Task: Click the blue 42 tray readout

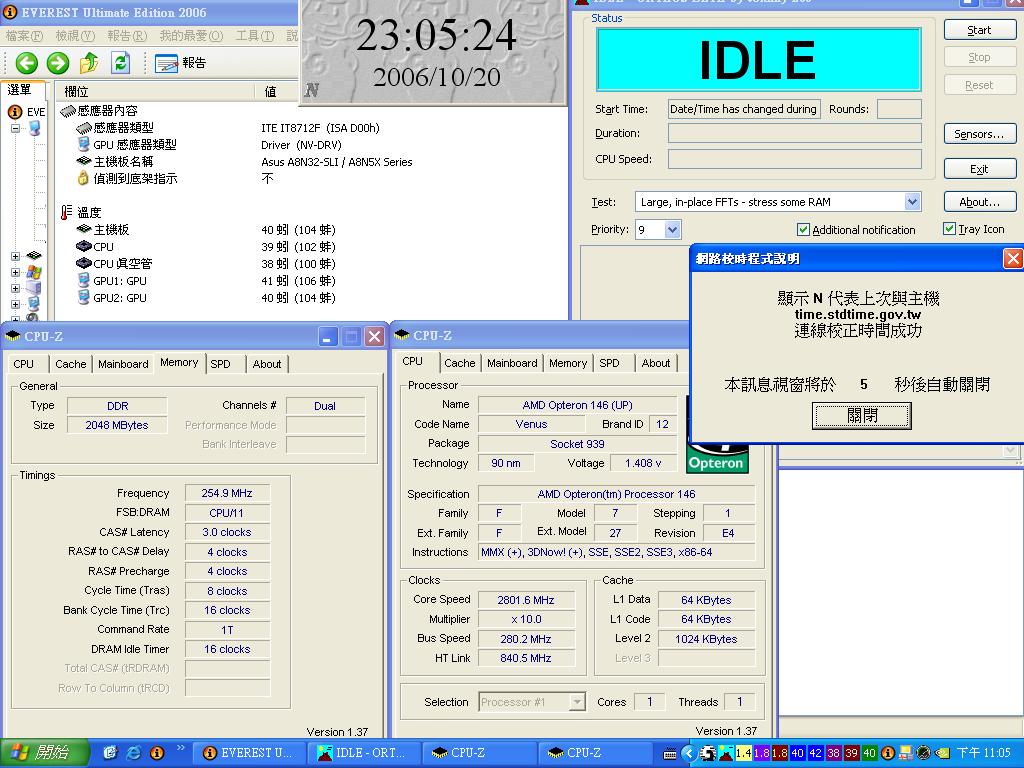Action: (x=815, y=753)
